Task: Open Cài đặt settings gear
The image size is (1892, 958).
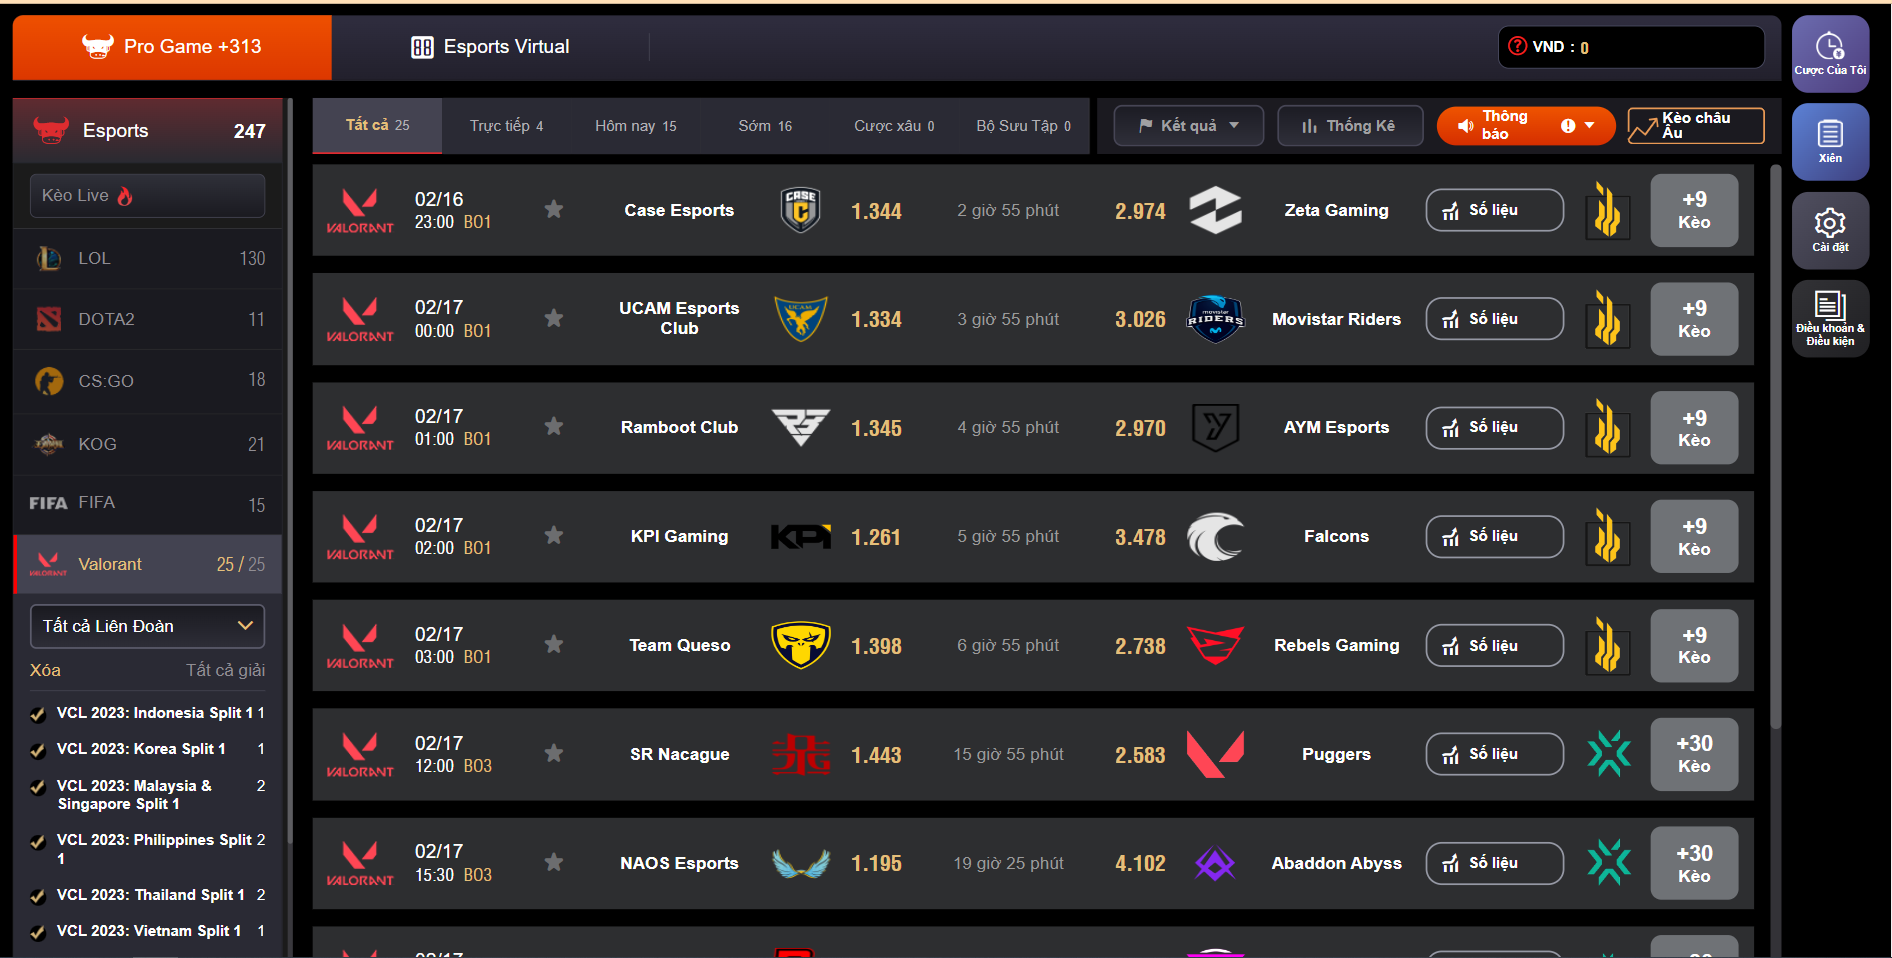Action: (x=1830, y=230)
